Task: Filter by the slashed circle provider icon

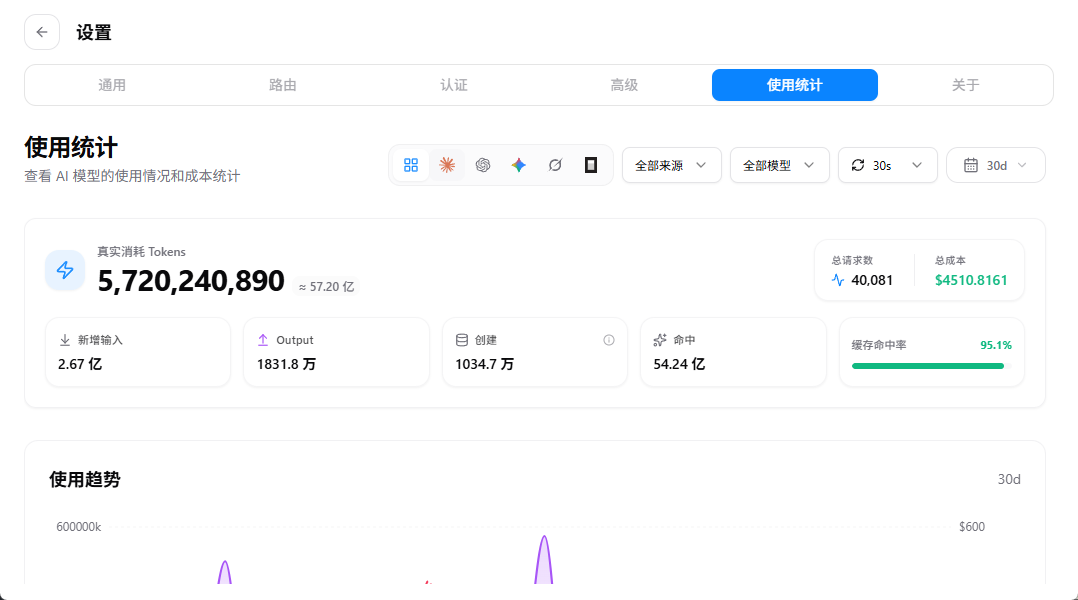Action: tap(555, 165)
